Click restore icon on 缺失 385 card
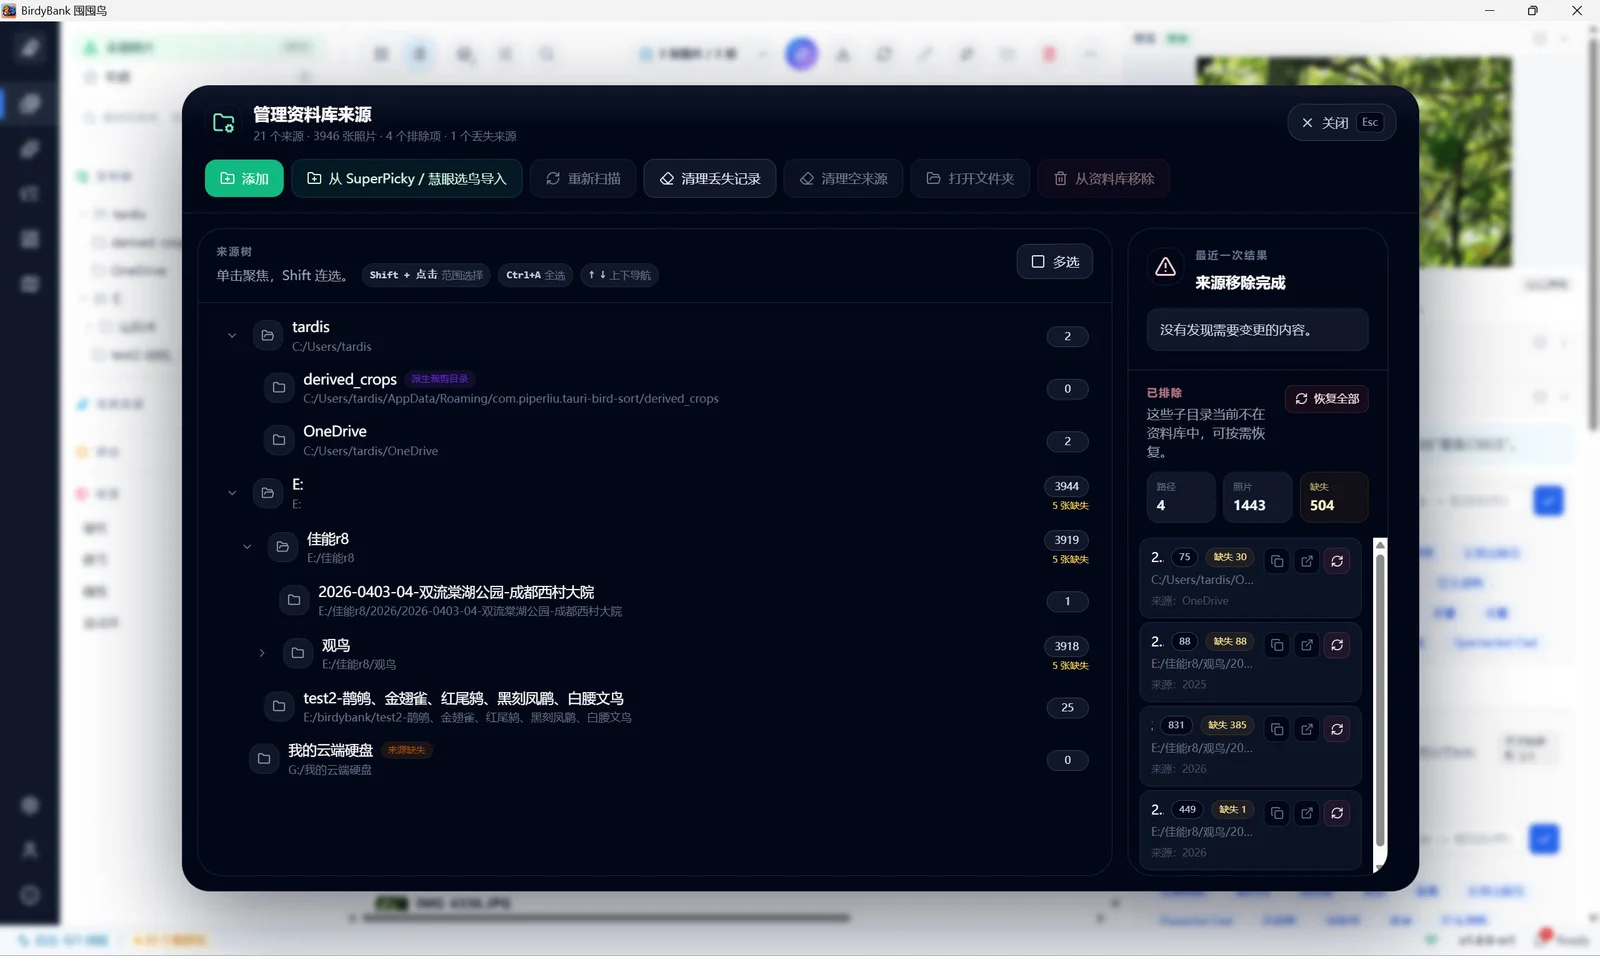Viewport: 1600px width, 956px height. point(1337,729)
